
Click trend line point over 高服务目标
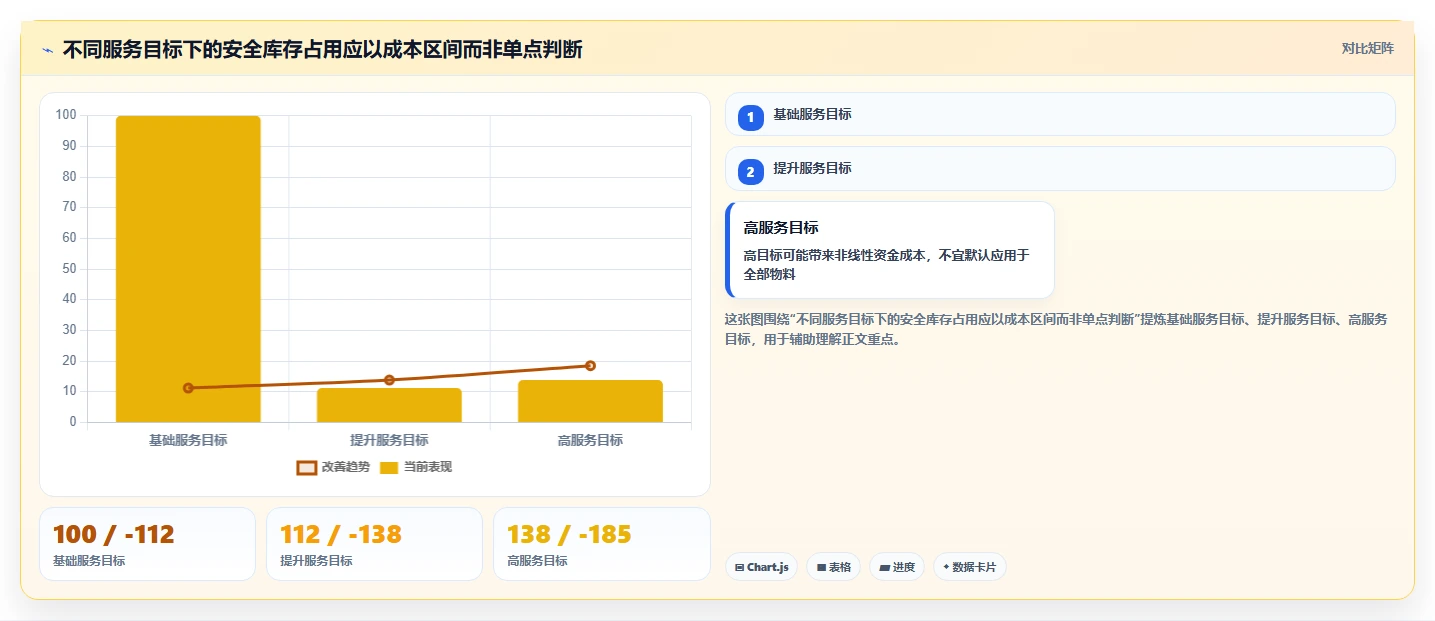[x=590, y=365]
